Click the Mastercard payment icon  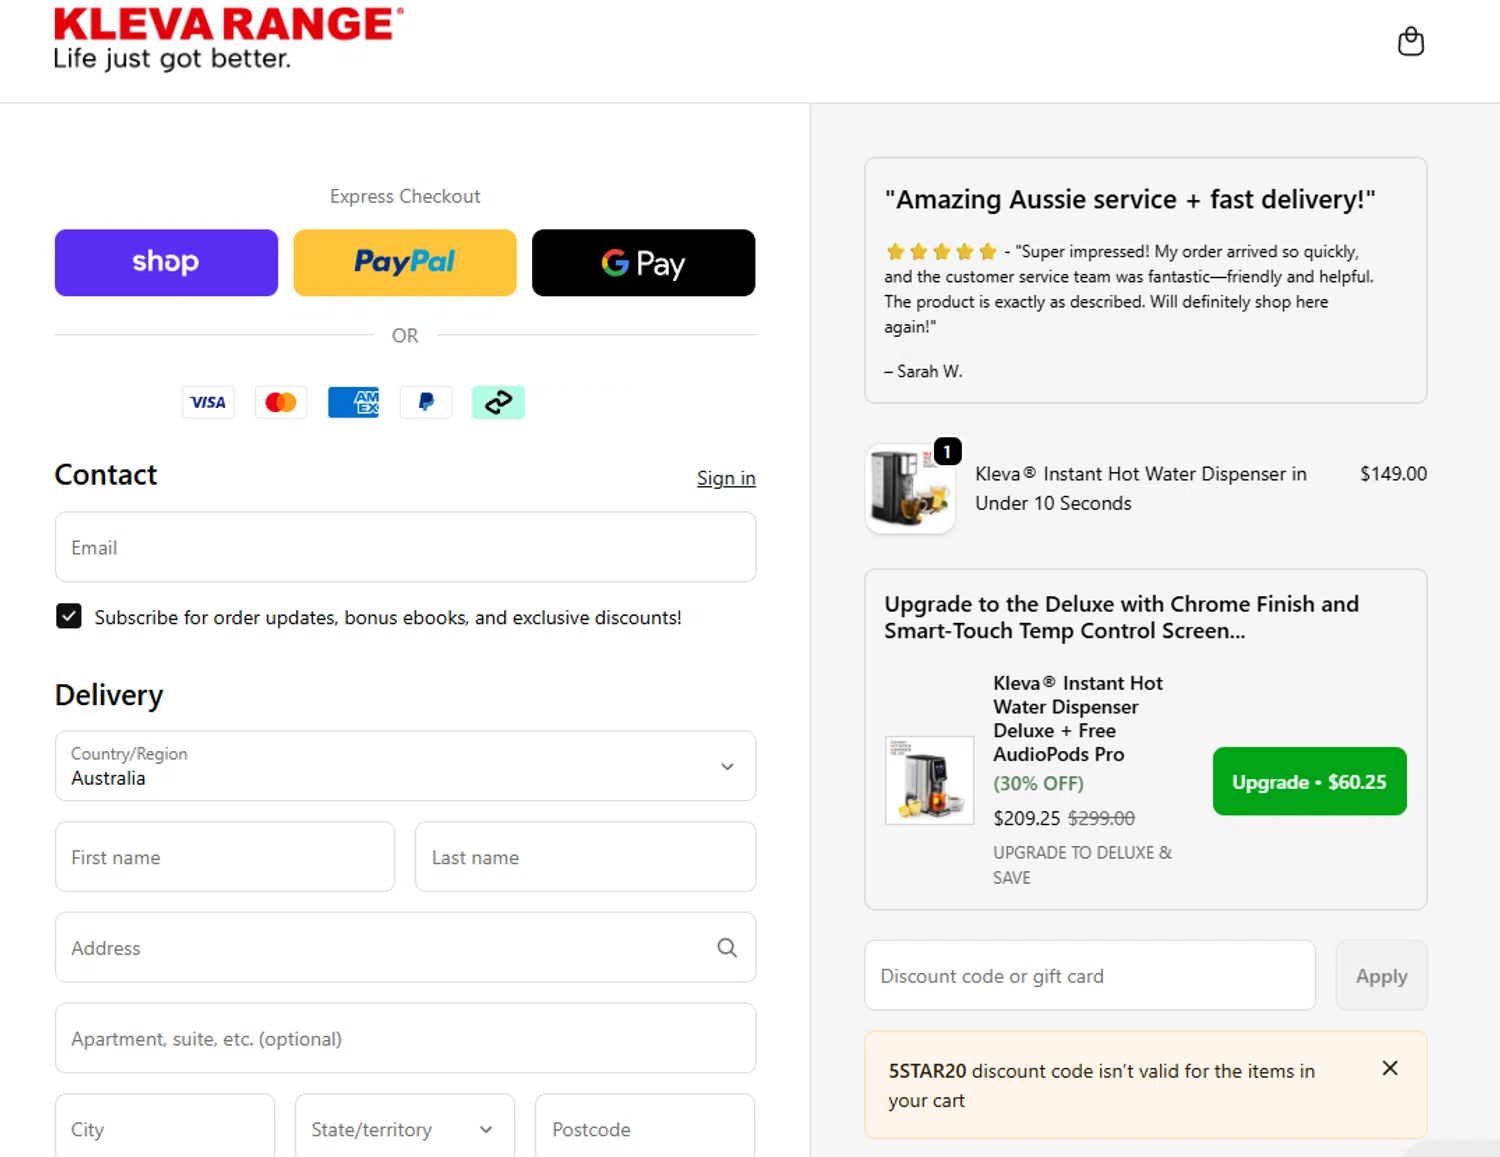[x=281, y=402]
